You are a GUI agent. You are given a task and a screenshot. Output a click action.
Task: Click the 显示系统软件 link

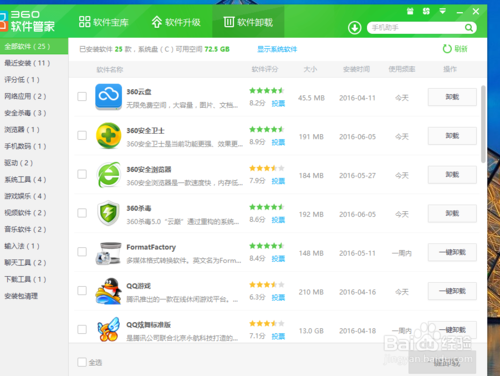tap(277, 49)
